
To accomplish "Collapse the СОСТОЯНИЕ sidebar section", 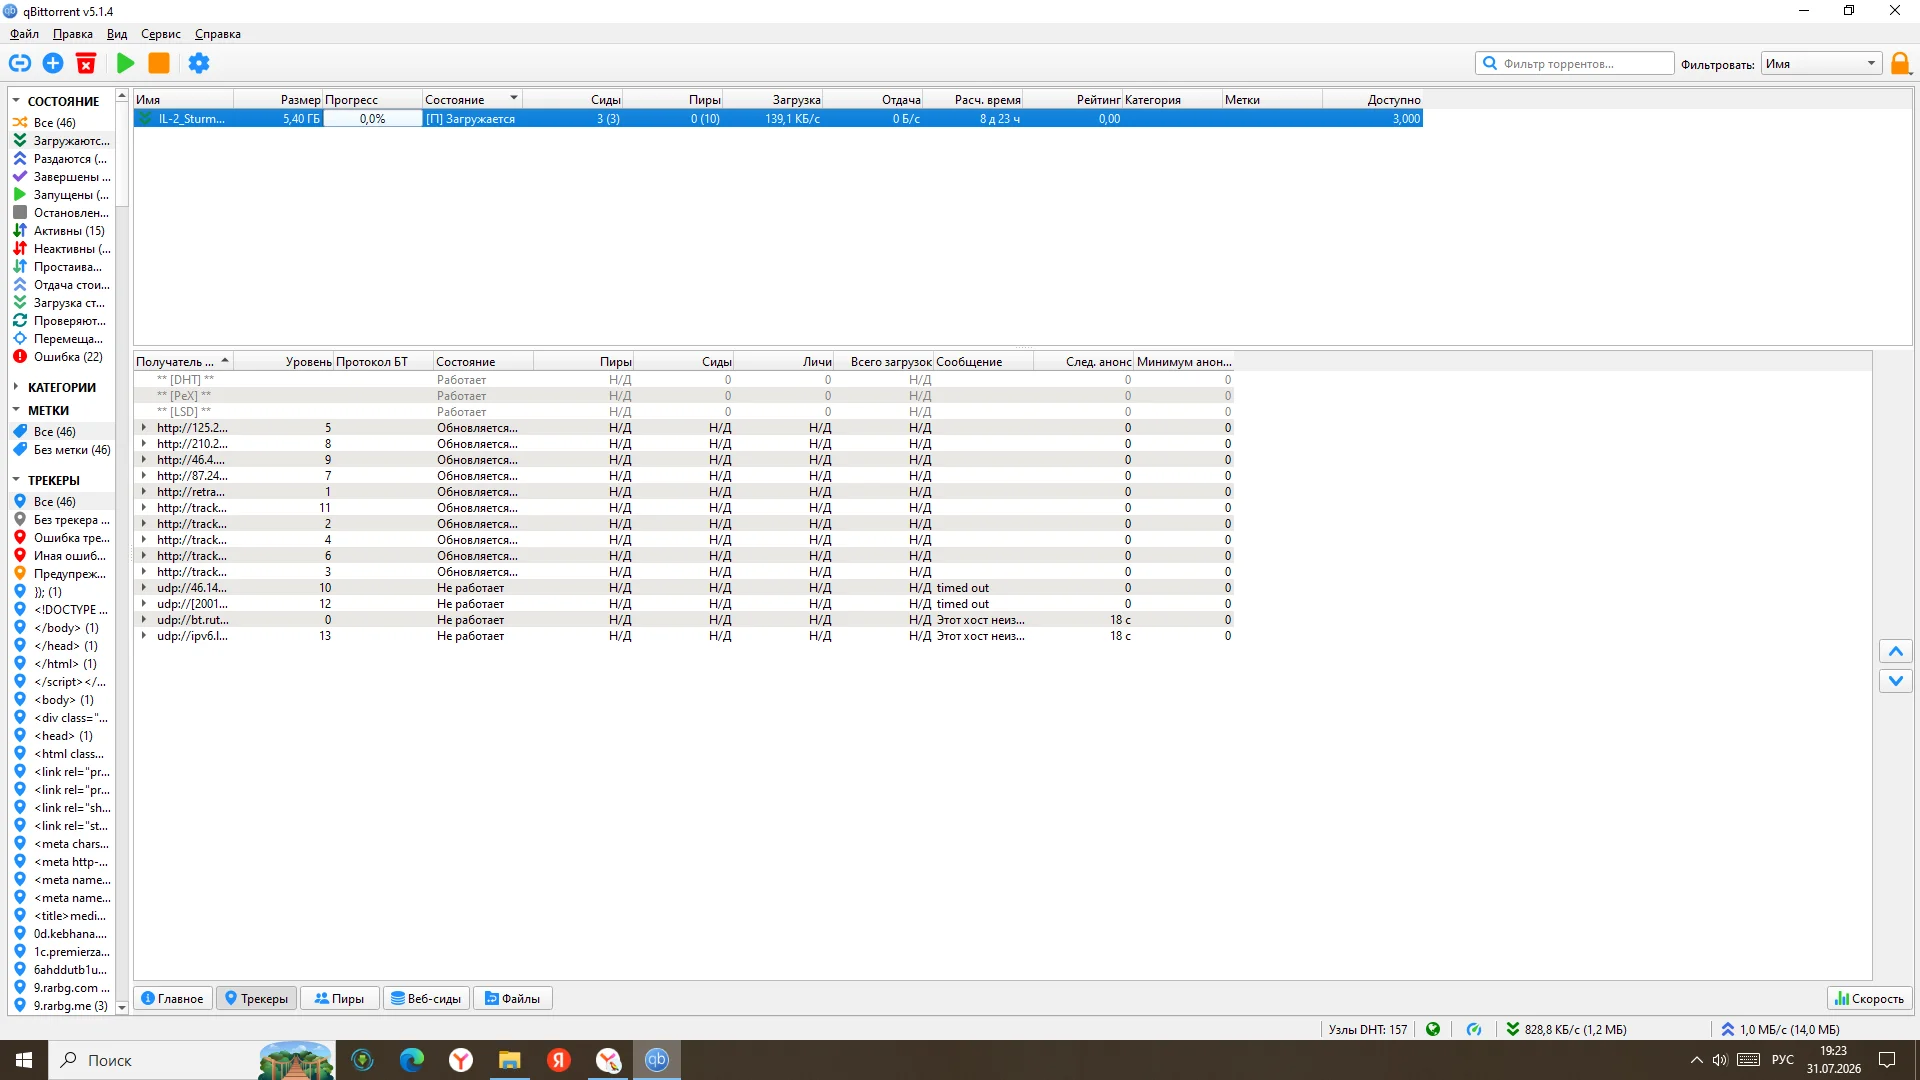I will 16,101.
